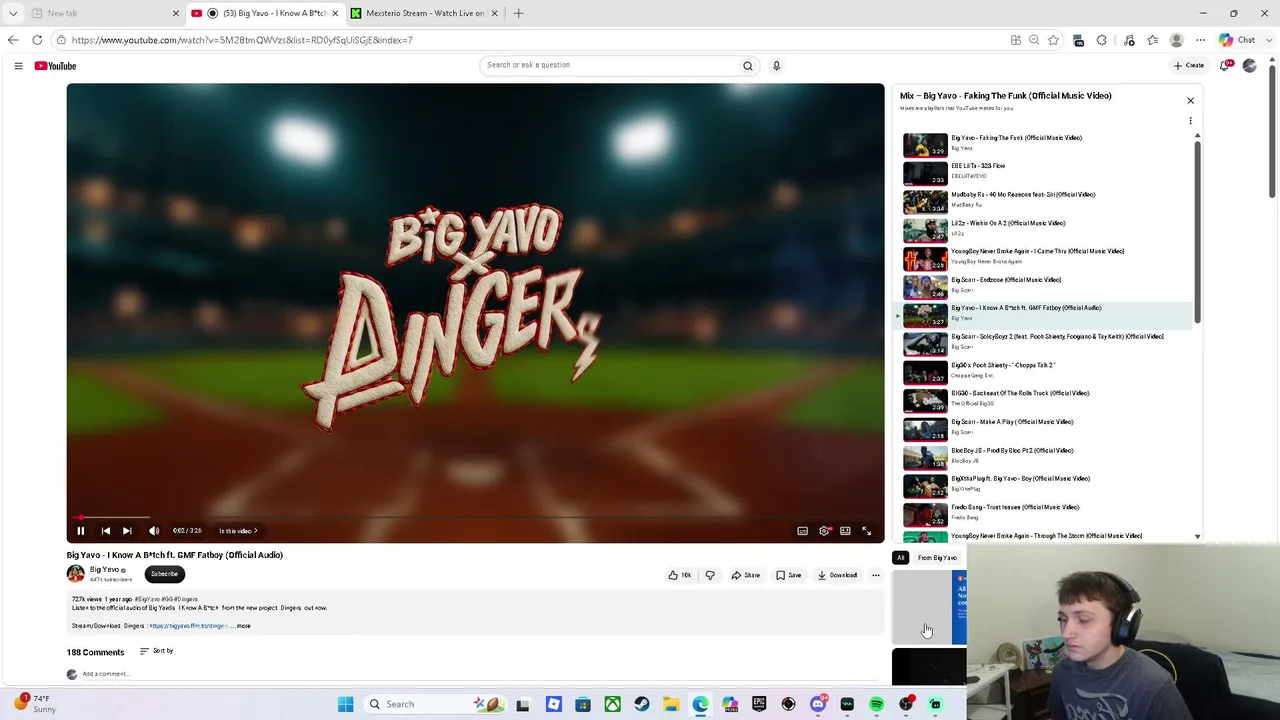Open the Windows Start menu

coord(345,704)
